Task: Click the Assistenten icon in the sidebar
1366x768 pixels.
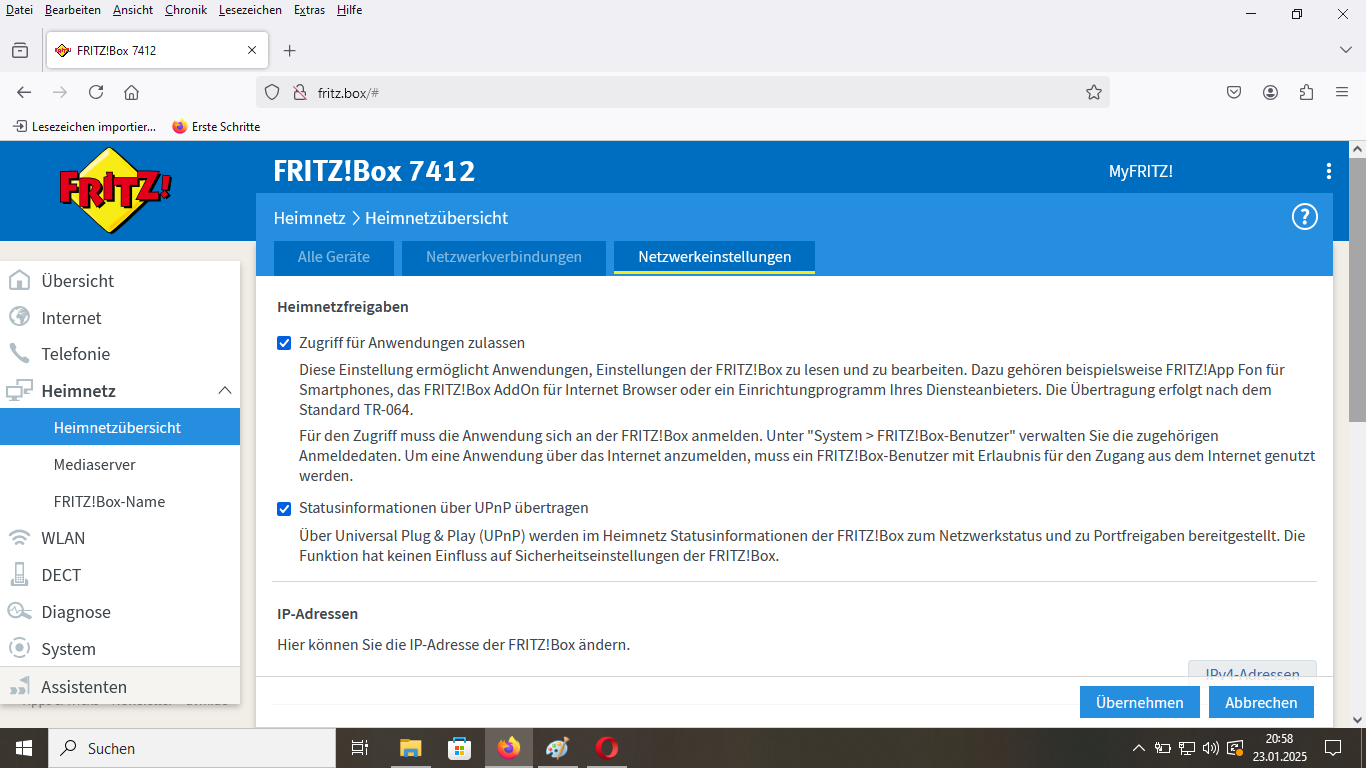Action: pyautogui.click(x=19, y=687)
